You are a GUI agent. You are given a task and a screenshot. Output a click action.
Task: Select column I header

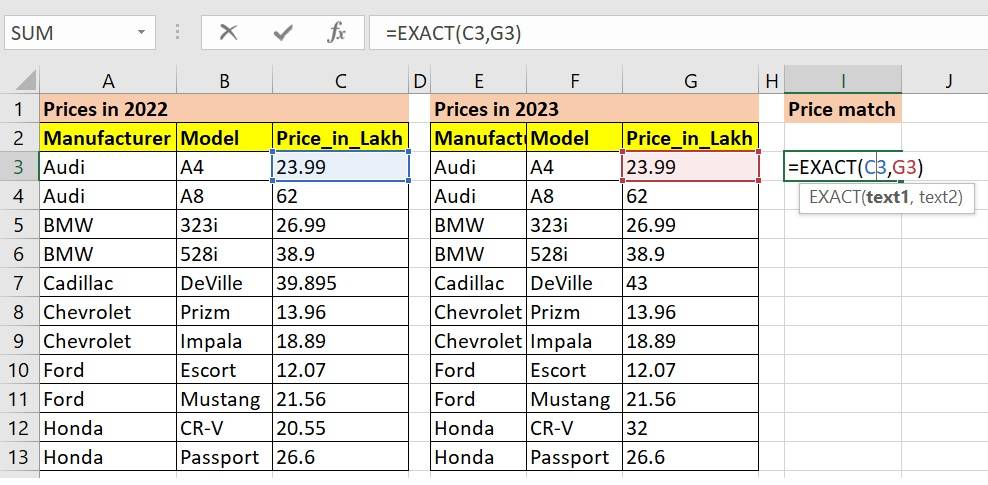pyautogui.click(x=843, y=81)
